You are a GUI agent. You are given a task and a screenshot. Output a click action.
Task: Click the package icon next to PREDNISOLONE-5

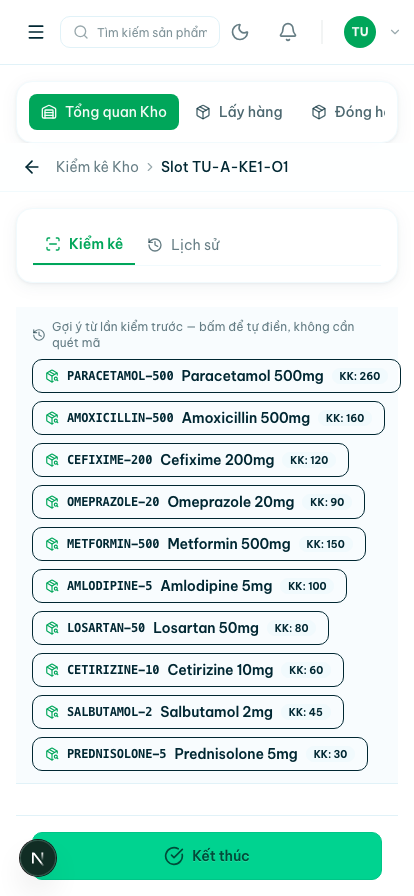point(52,754)
